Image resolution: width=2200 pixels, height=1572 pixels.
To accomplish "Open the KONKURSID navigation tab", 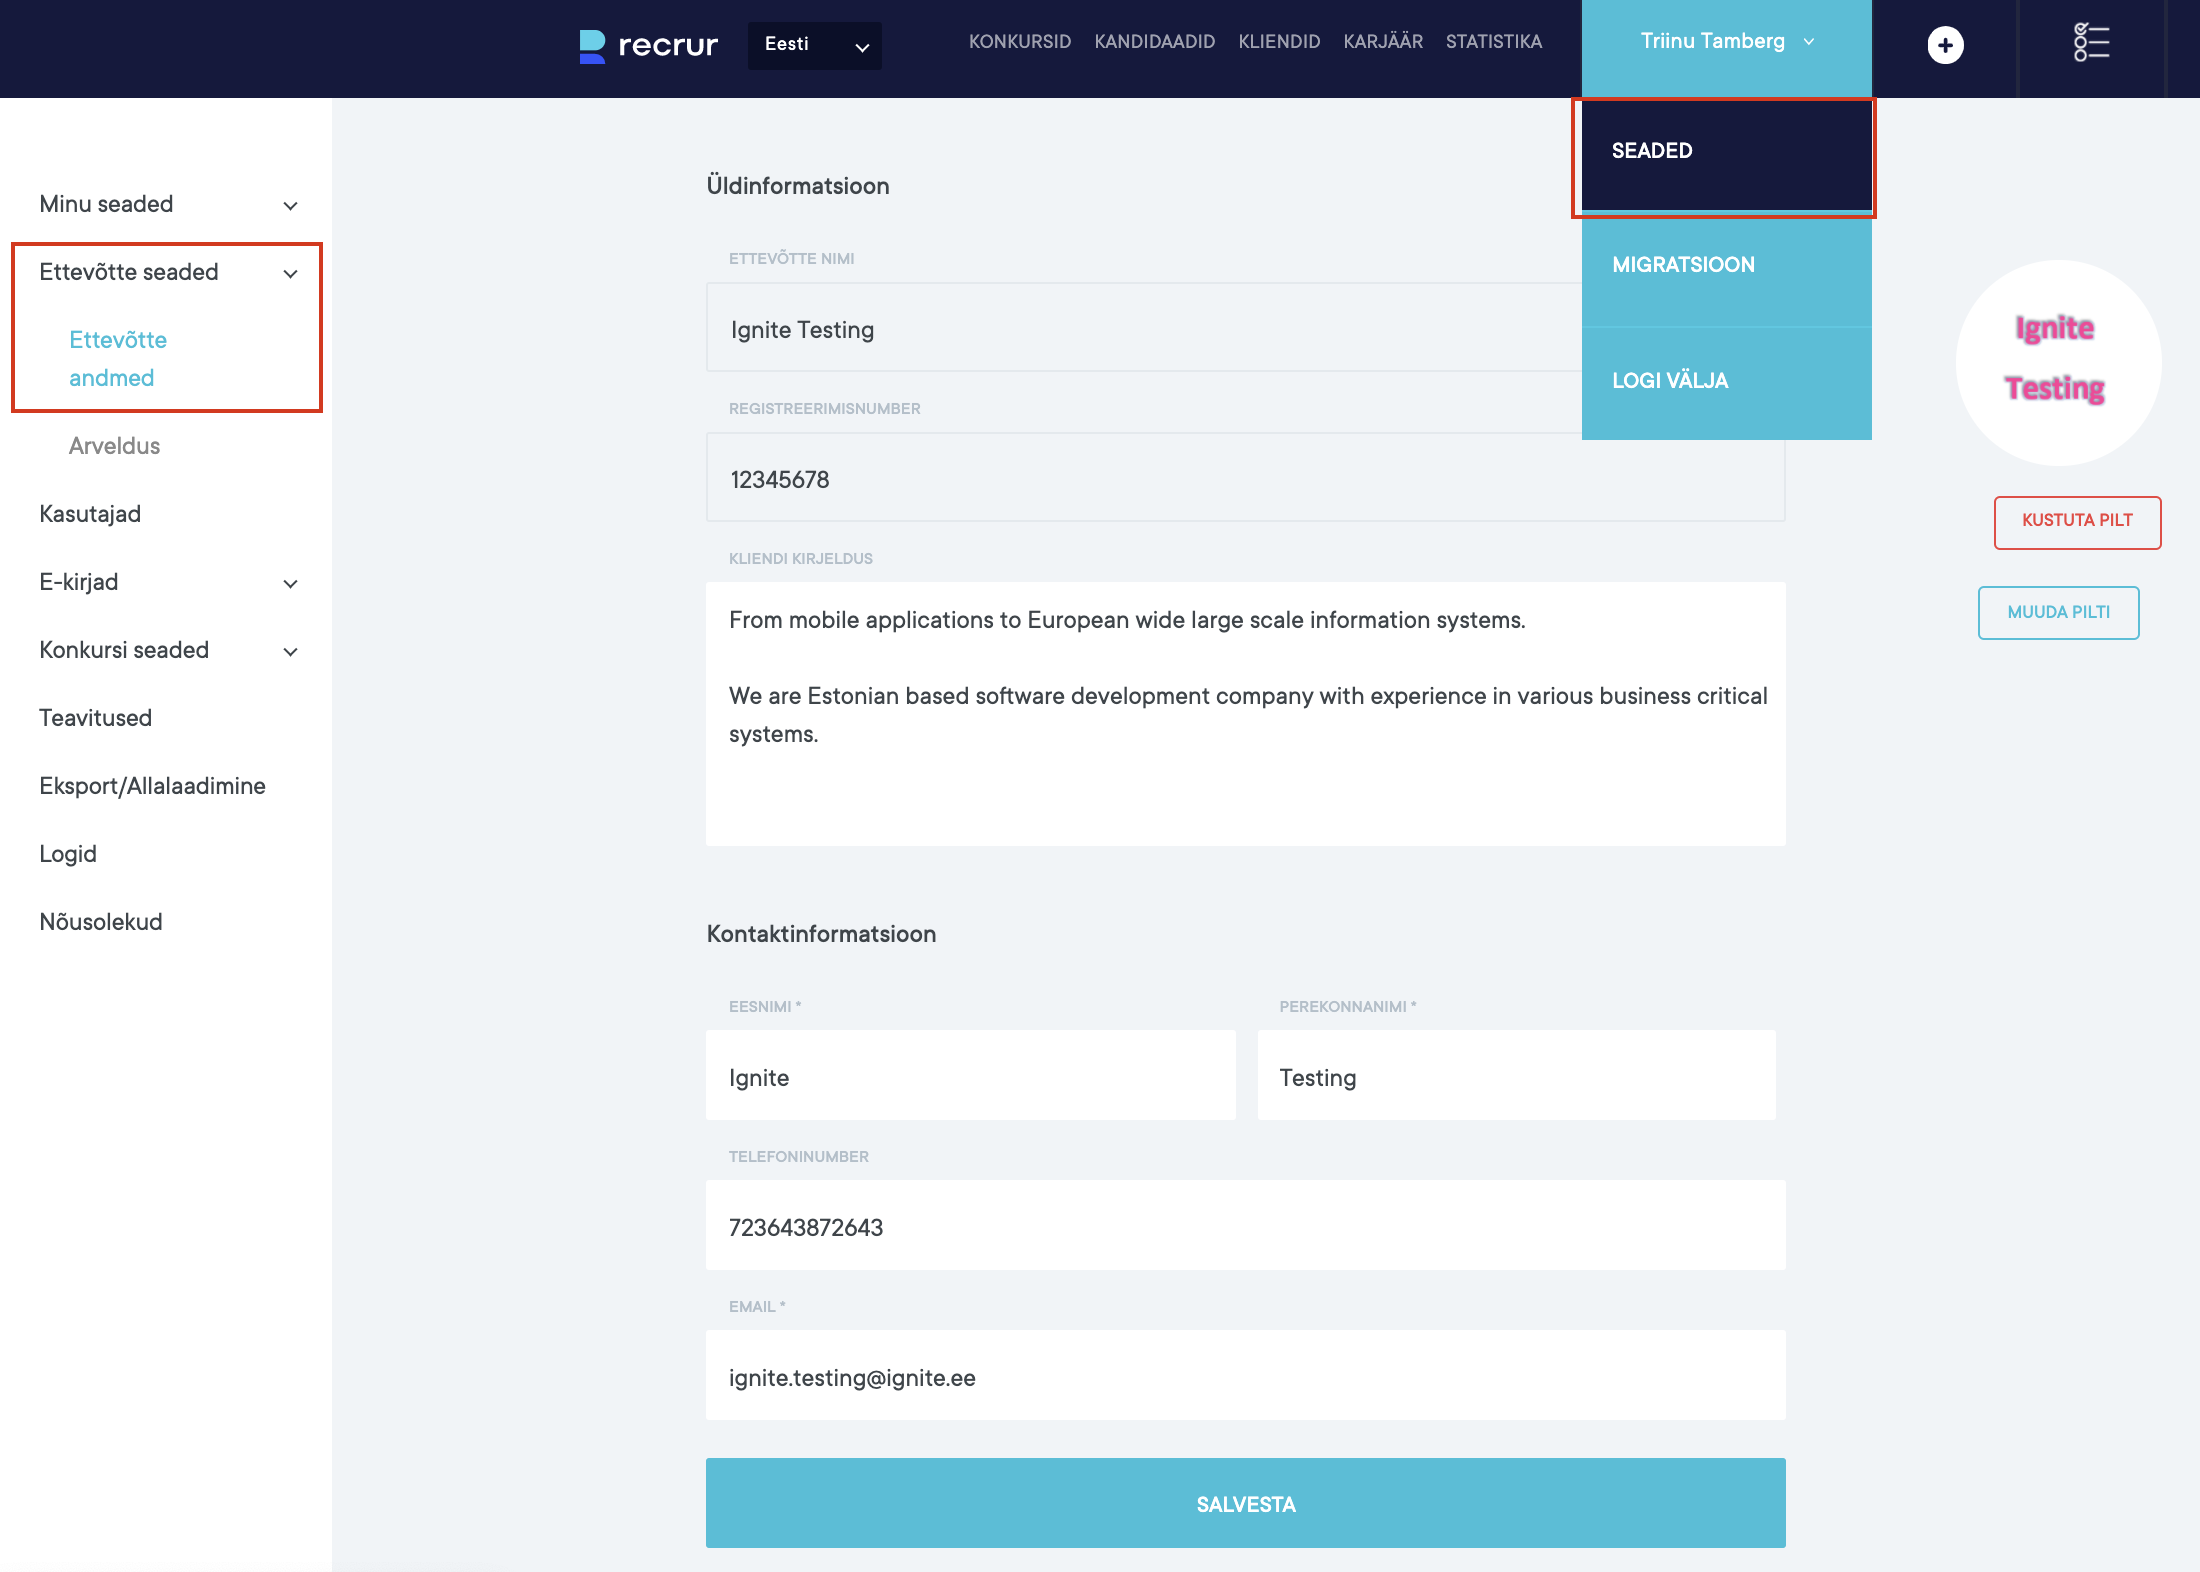I will (1019, 42).
